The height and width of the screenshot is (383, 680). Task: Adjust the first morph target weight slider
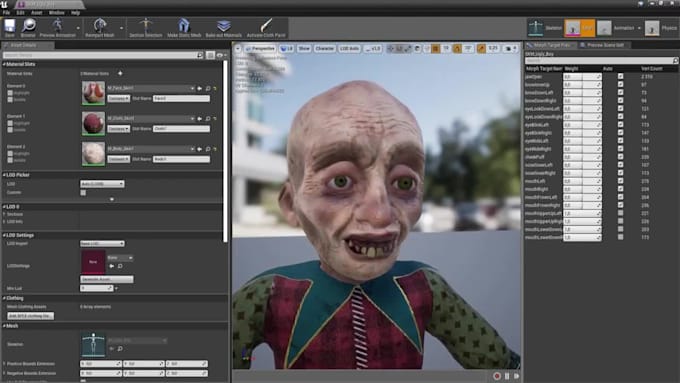coord(582,76)
